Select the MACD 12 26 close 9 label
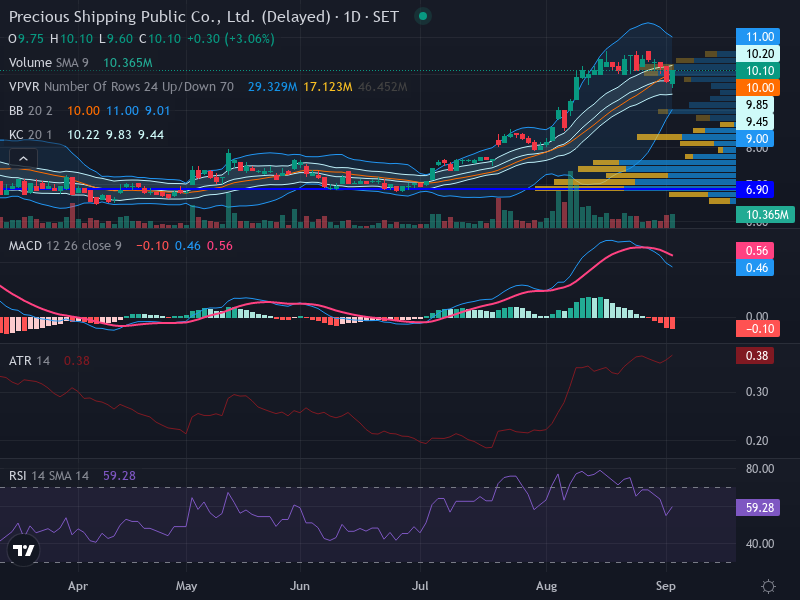The width and height of the screenshot is (800, 600). pyautogui.click(x=65, y=246)
